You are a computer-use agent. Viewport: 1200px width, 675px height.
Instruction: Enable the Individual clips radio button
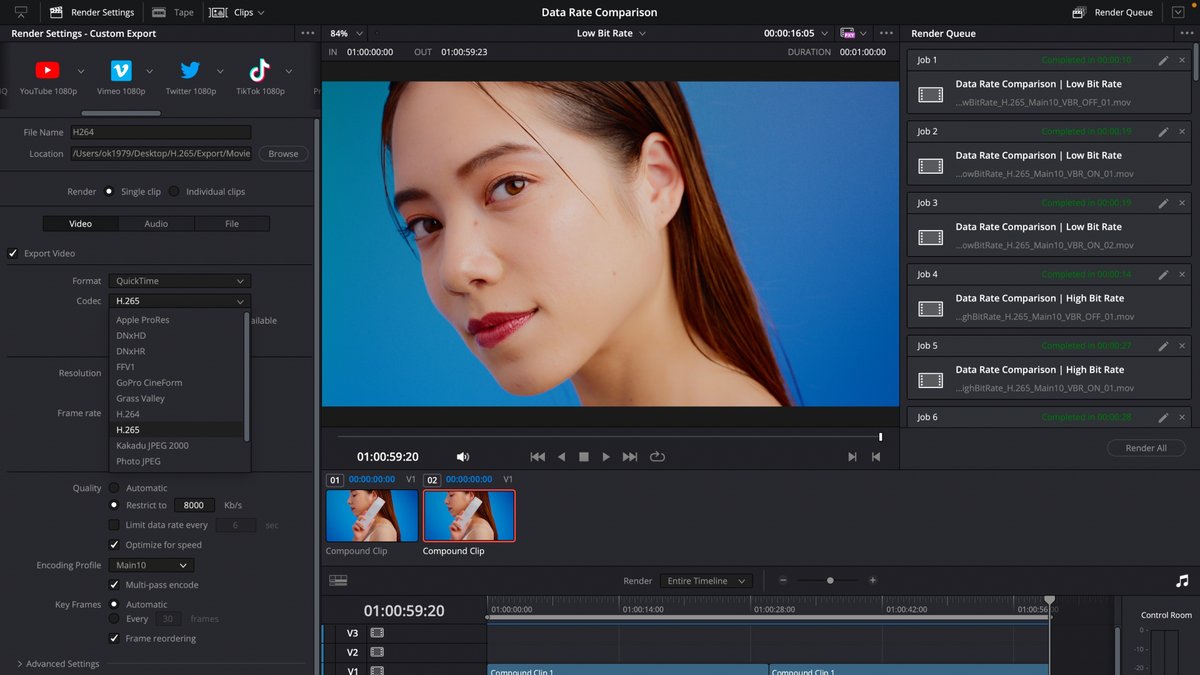pyautogui.click(x=174, y=192)
